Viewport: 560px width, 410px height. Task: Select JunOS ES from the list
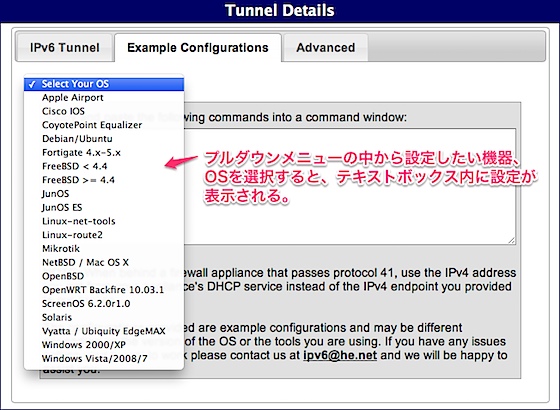tap(104, 208)
